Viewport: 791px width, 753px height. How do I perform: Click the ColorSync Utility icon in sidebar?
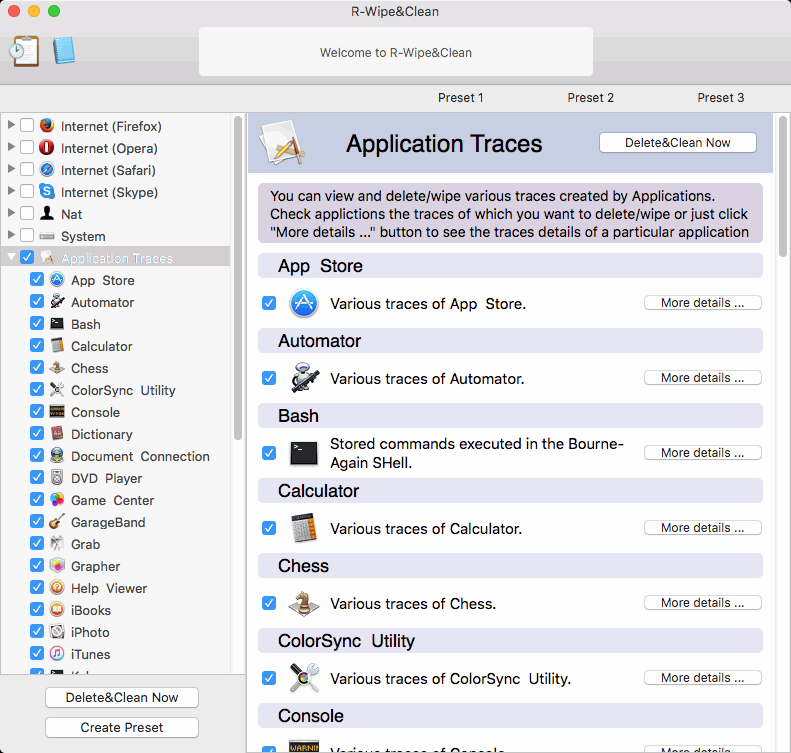(x=57, y=389)
